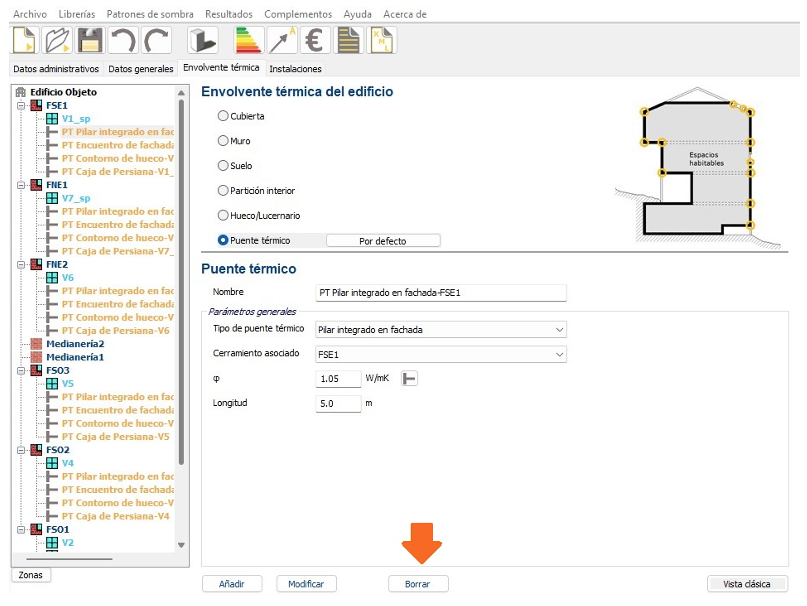Viewport: 807px width, 606px height.
Task: Click the euro economic analysis icon
Action: tap(316, 40)
